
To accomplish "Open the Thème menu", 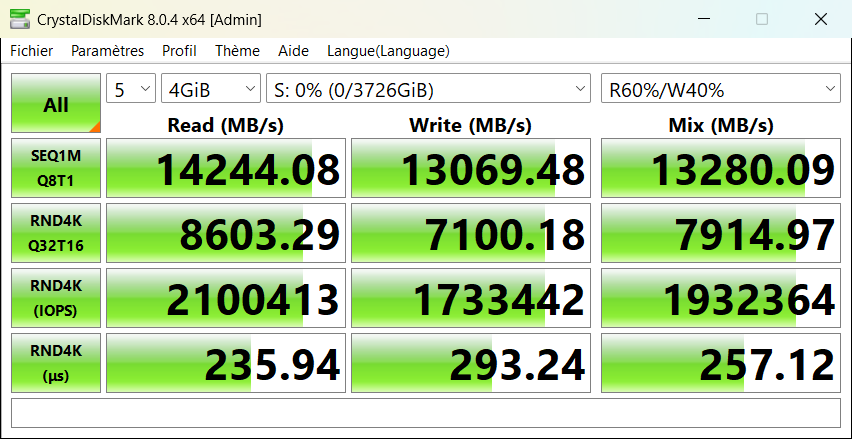I will [237, 51].
